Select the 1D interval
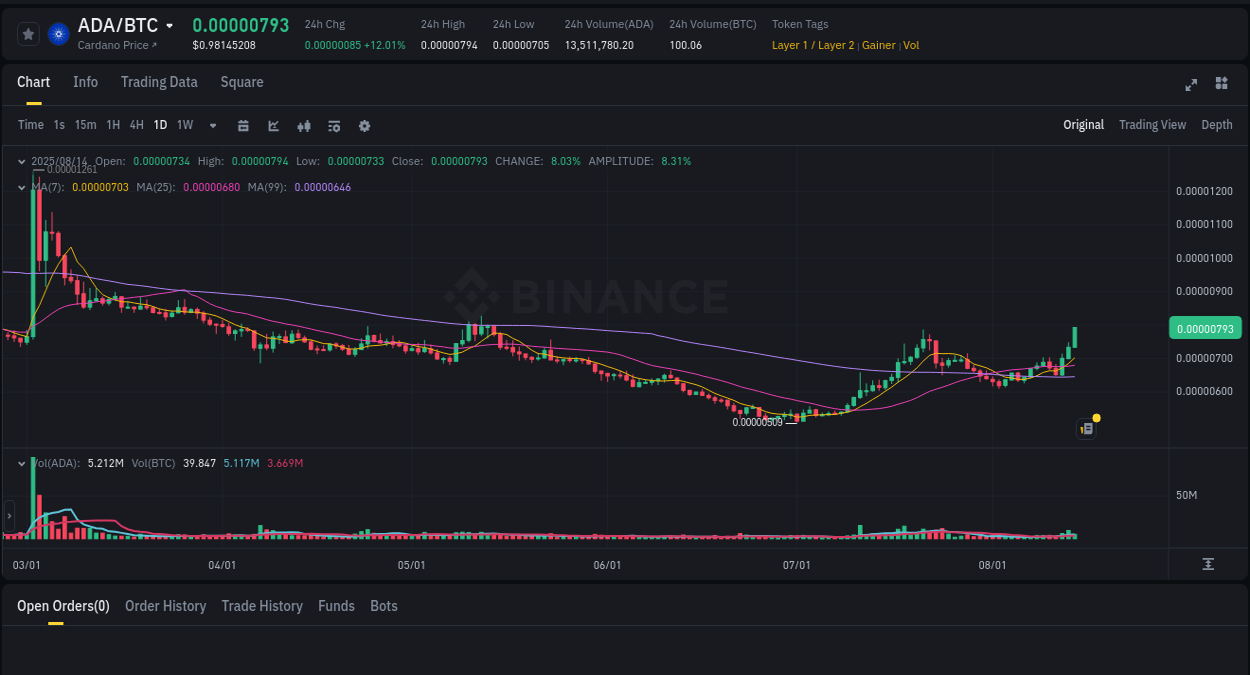The height and width of the screenshot is (675, 1250). [x=160, y=125]
